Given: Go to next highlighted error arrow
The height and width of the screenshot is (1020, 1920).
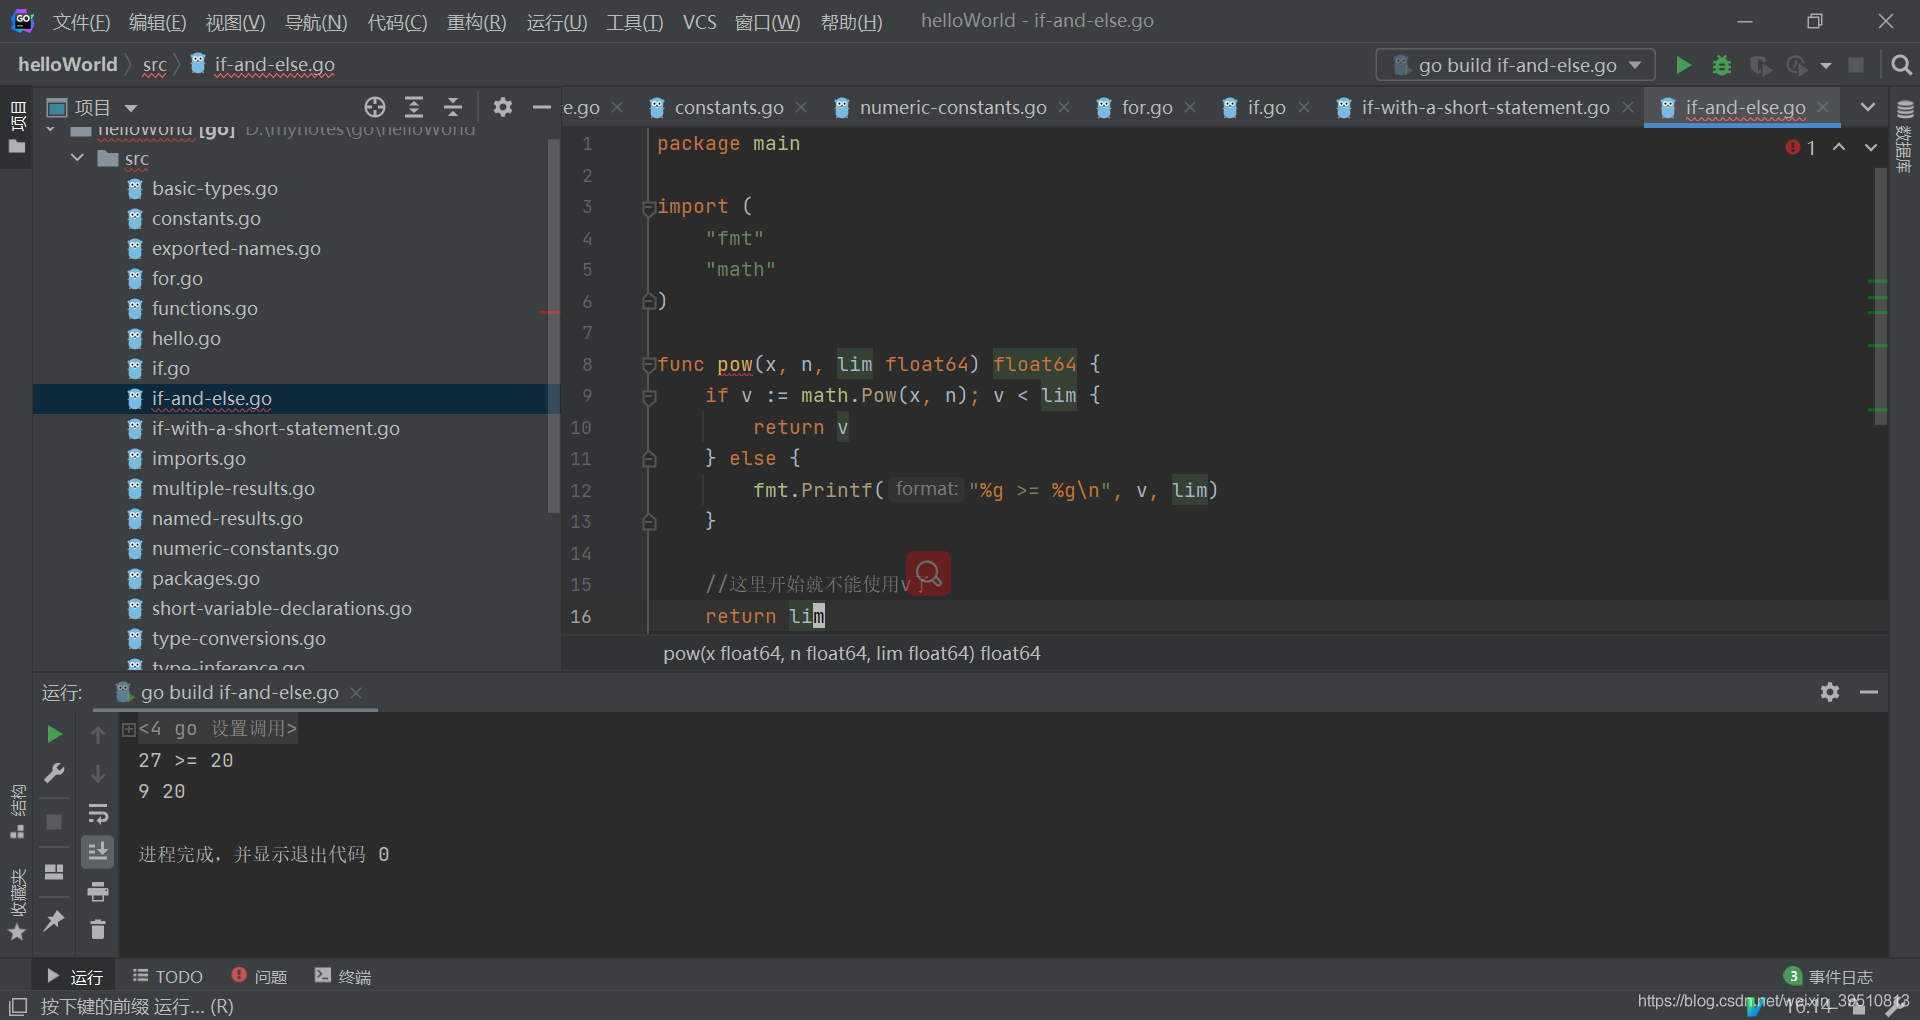Looking at the screenshot, I should coord(1870,147).
